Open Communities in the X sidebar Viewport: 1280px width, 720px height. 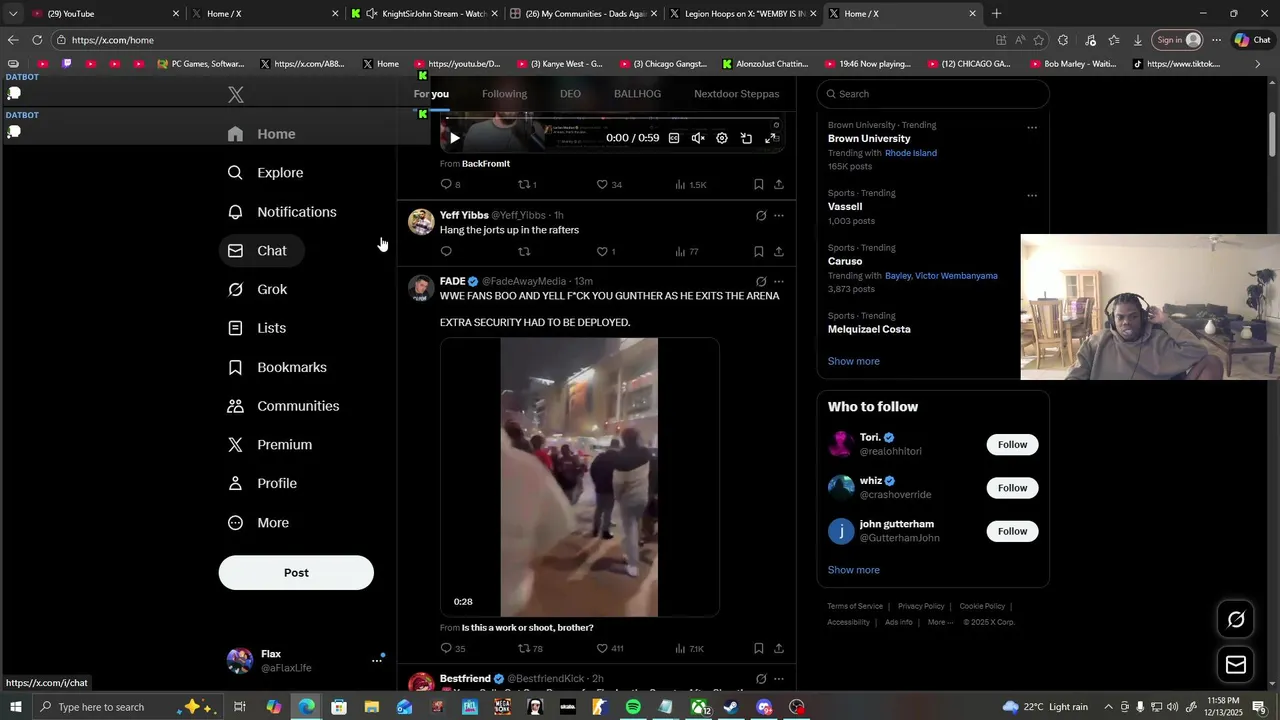coord(283,406)
